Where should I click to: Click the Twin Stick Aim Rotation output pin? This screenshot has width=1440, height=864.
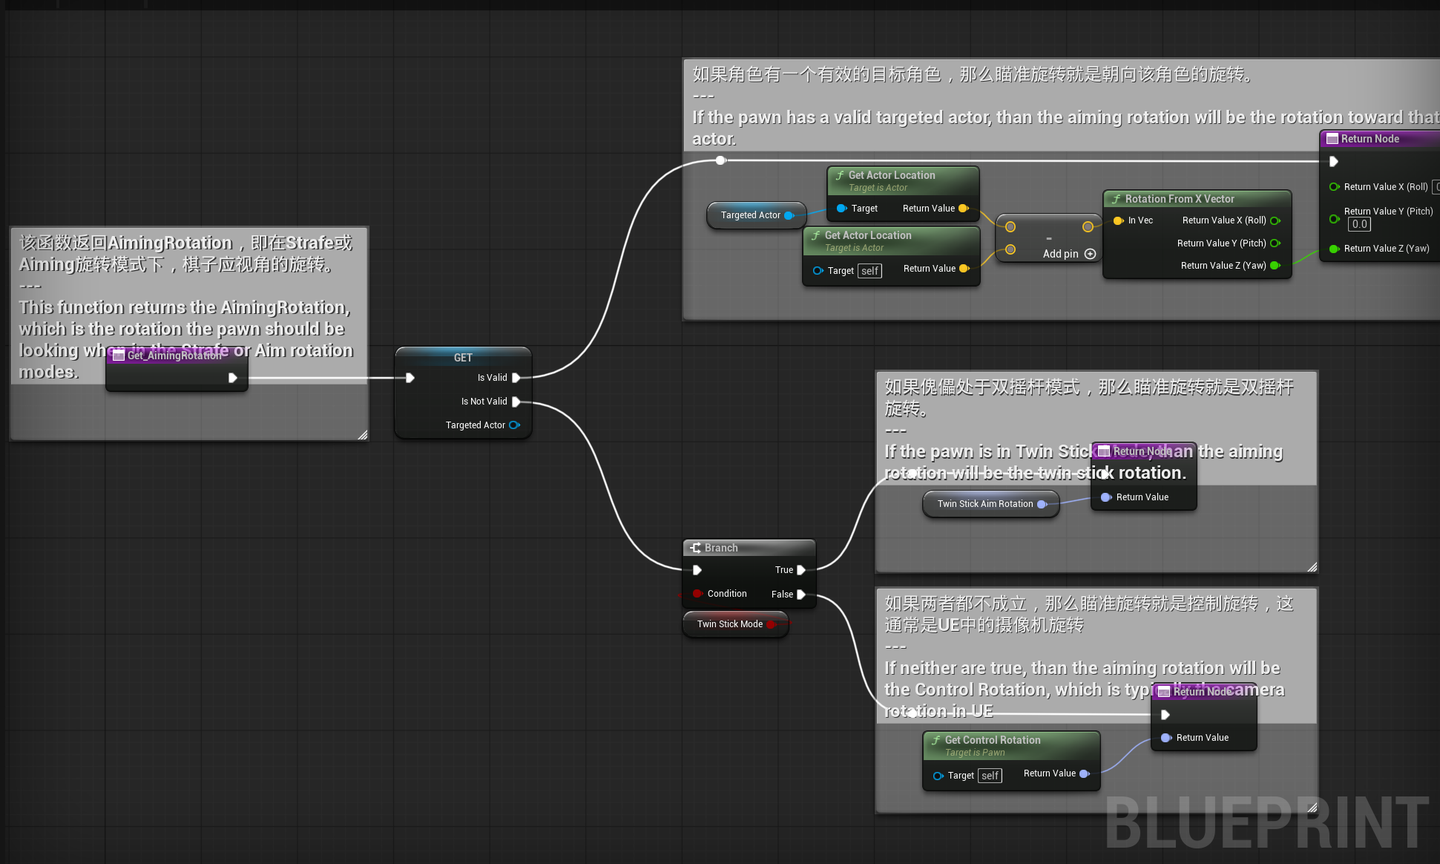coord(1042,504)
